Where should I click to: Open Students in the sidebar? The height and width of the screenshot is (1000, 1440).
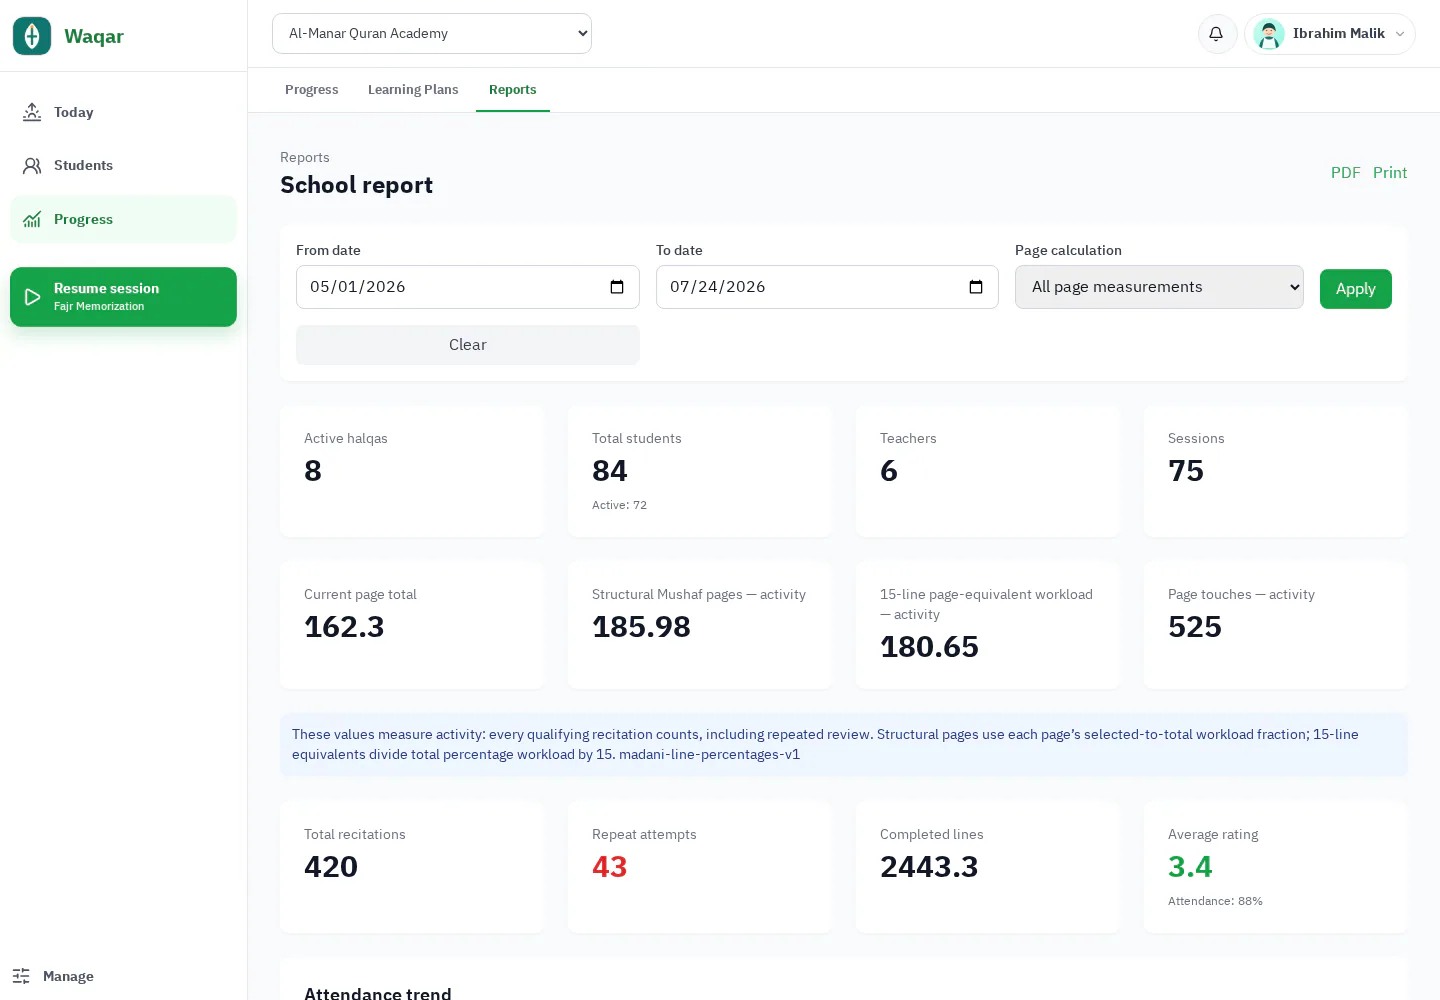(x=123, y=165)
